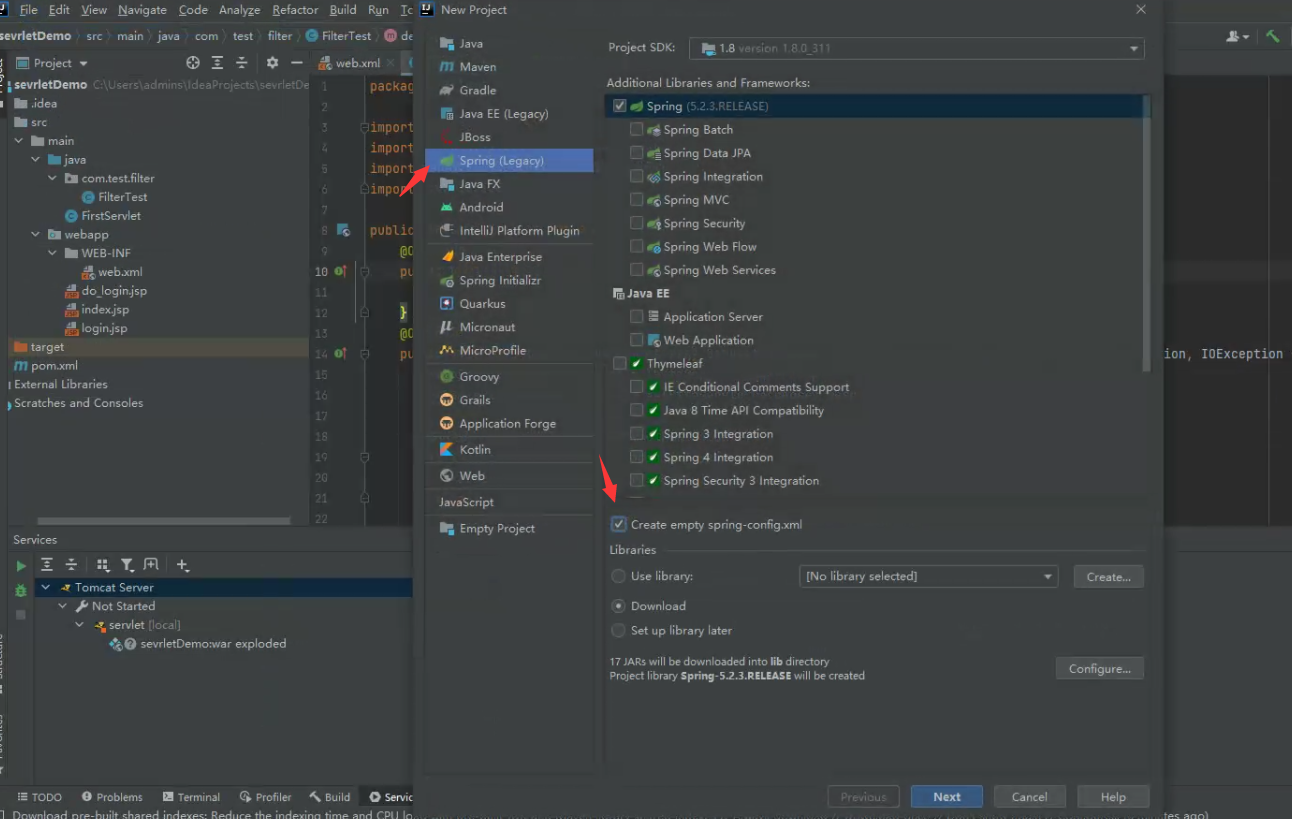Image resolution: width=1292 pixels, height=819 pixels.
Task: Open the Navigate menu
Action: [x=142, y=10]
